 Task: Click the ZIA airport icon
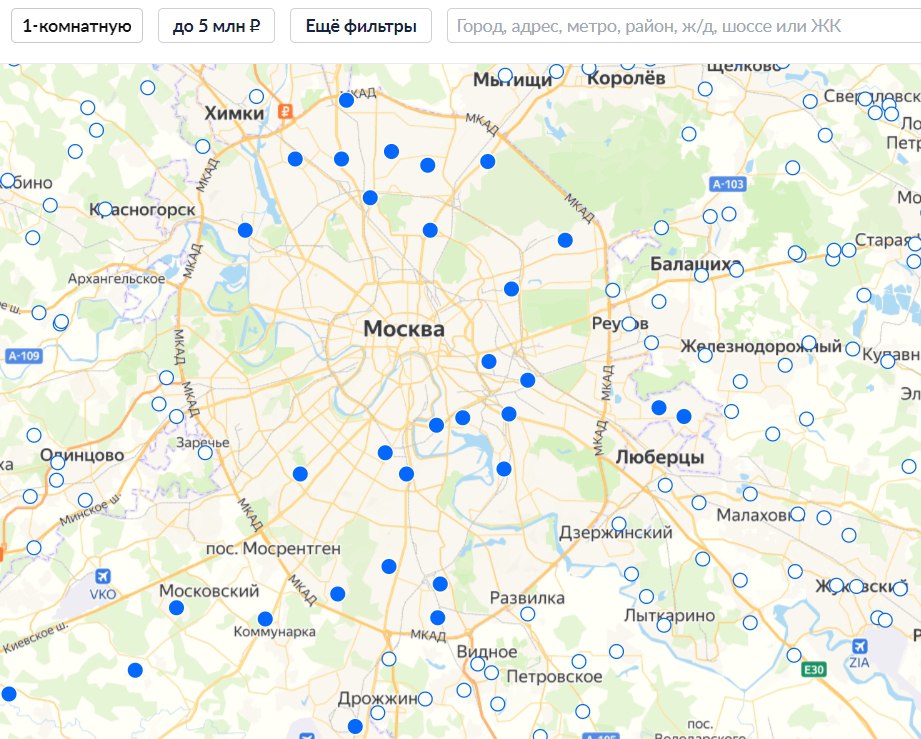click(859, 647)
